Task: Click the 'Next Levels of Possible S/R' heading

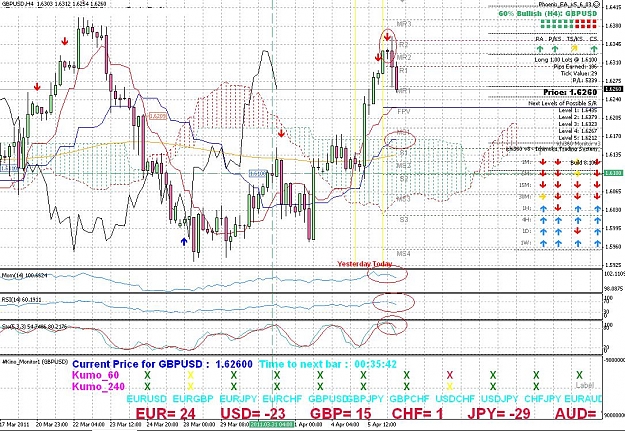Action: (x=563, y=103)
